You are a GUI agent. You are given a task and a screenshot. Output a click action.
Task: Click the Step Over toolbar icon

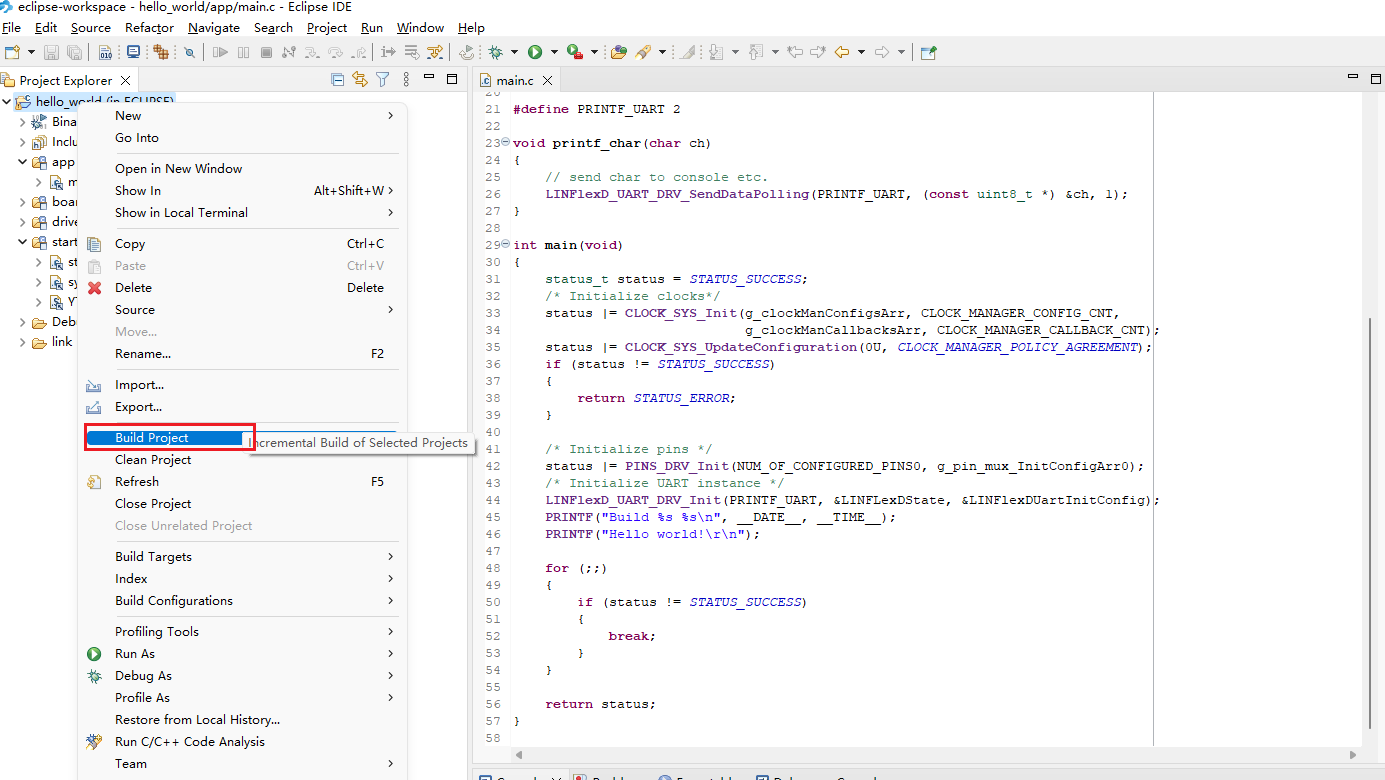(x=335, y=52)
